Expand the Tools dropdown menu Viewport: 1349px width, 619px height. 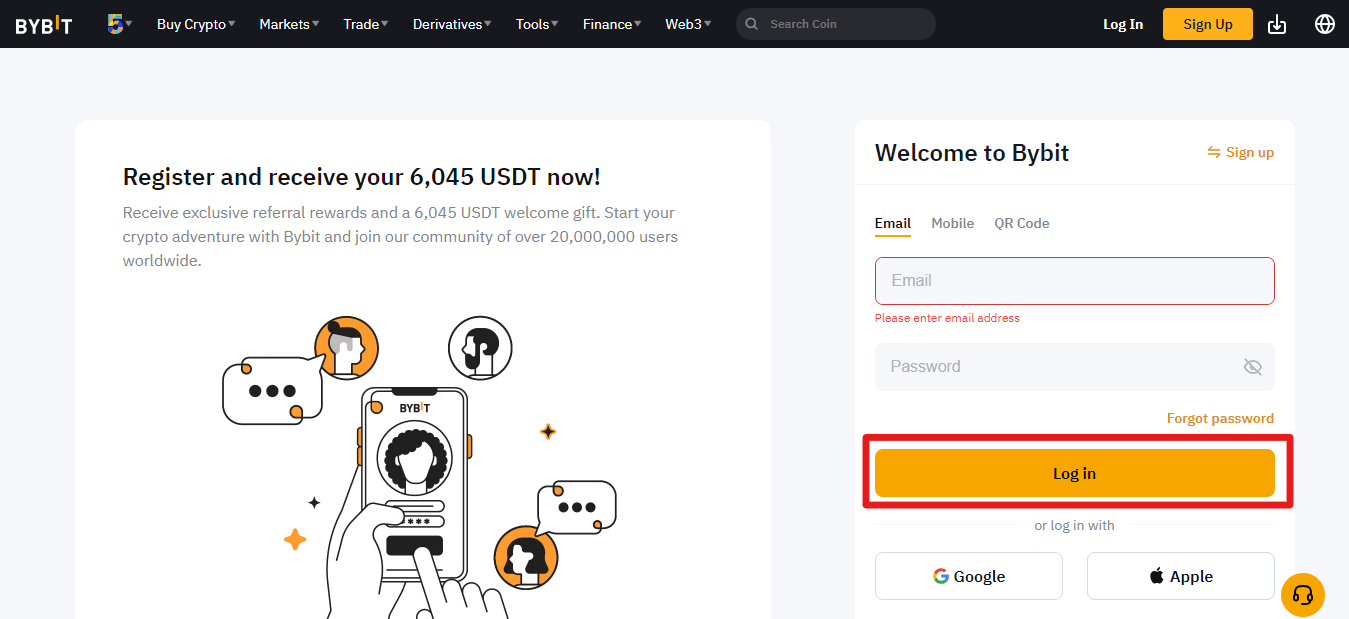pos(537,24)
